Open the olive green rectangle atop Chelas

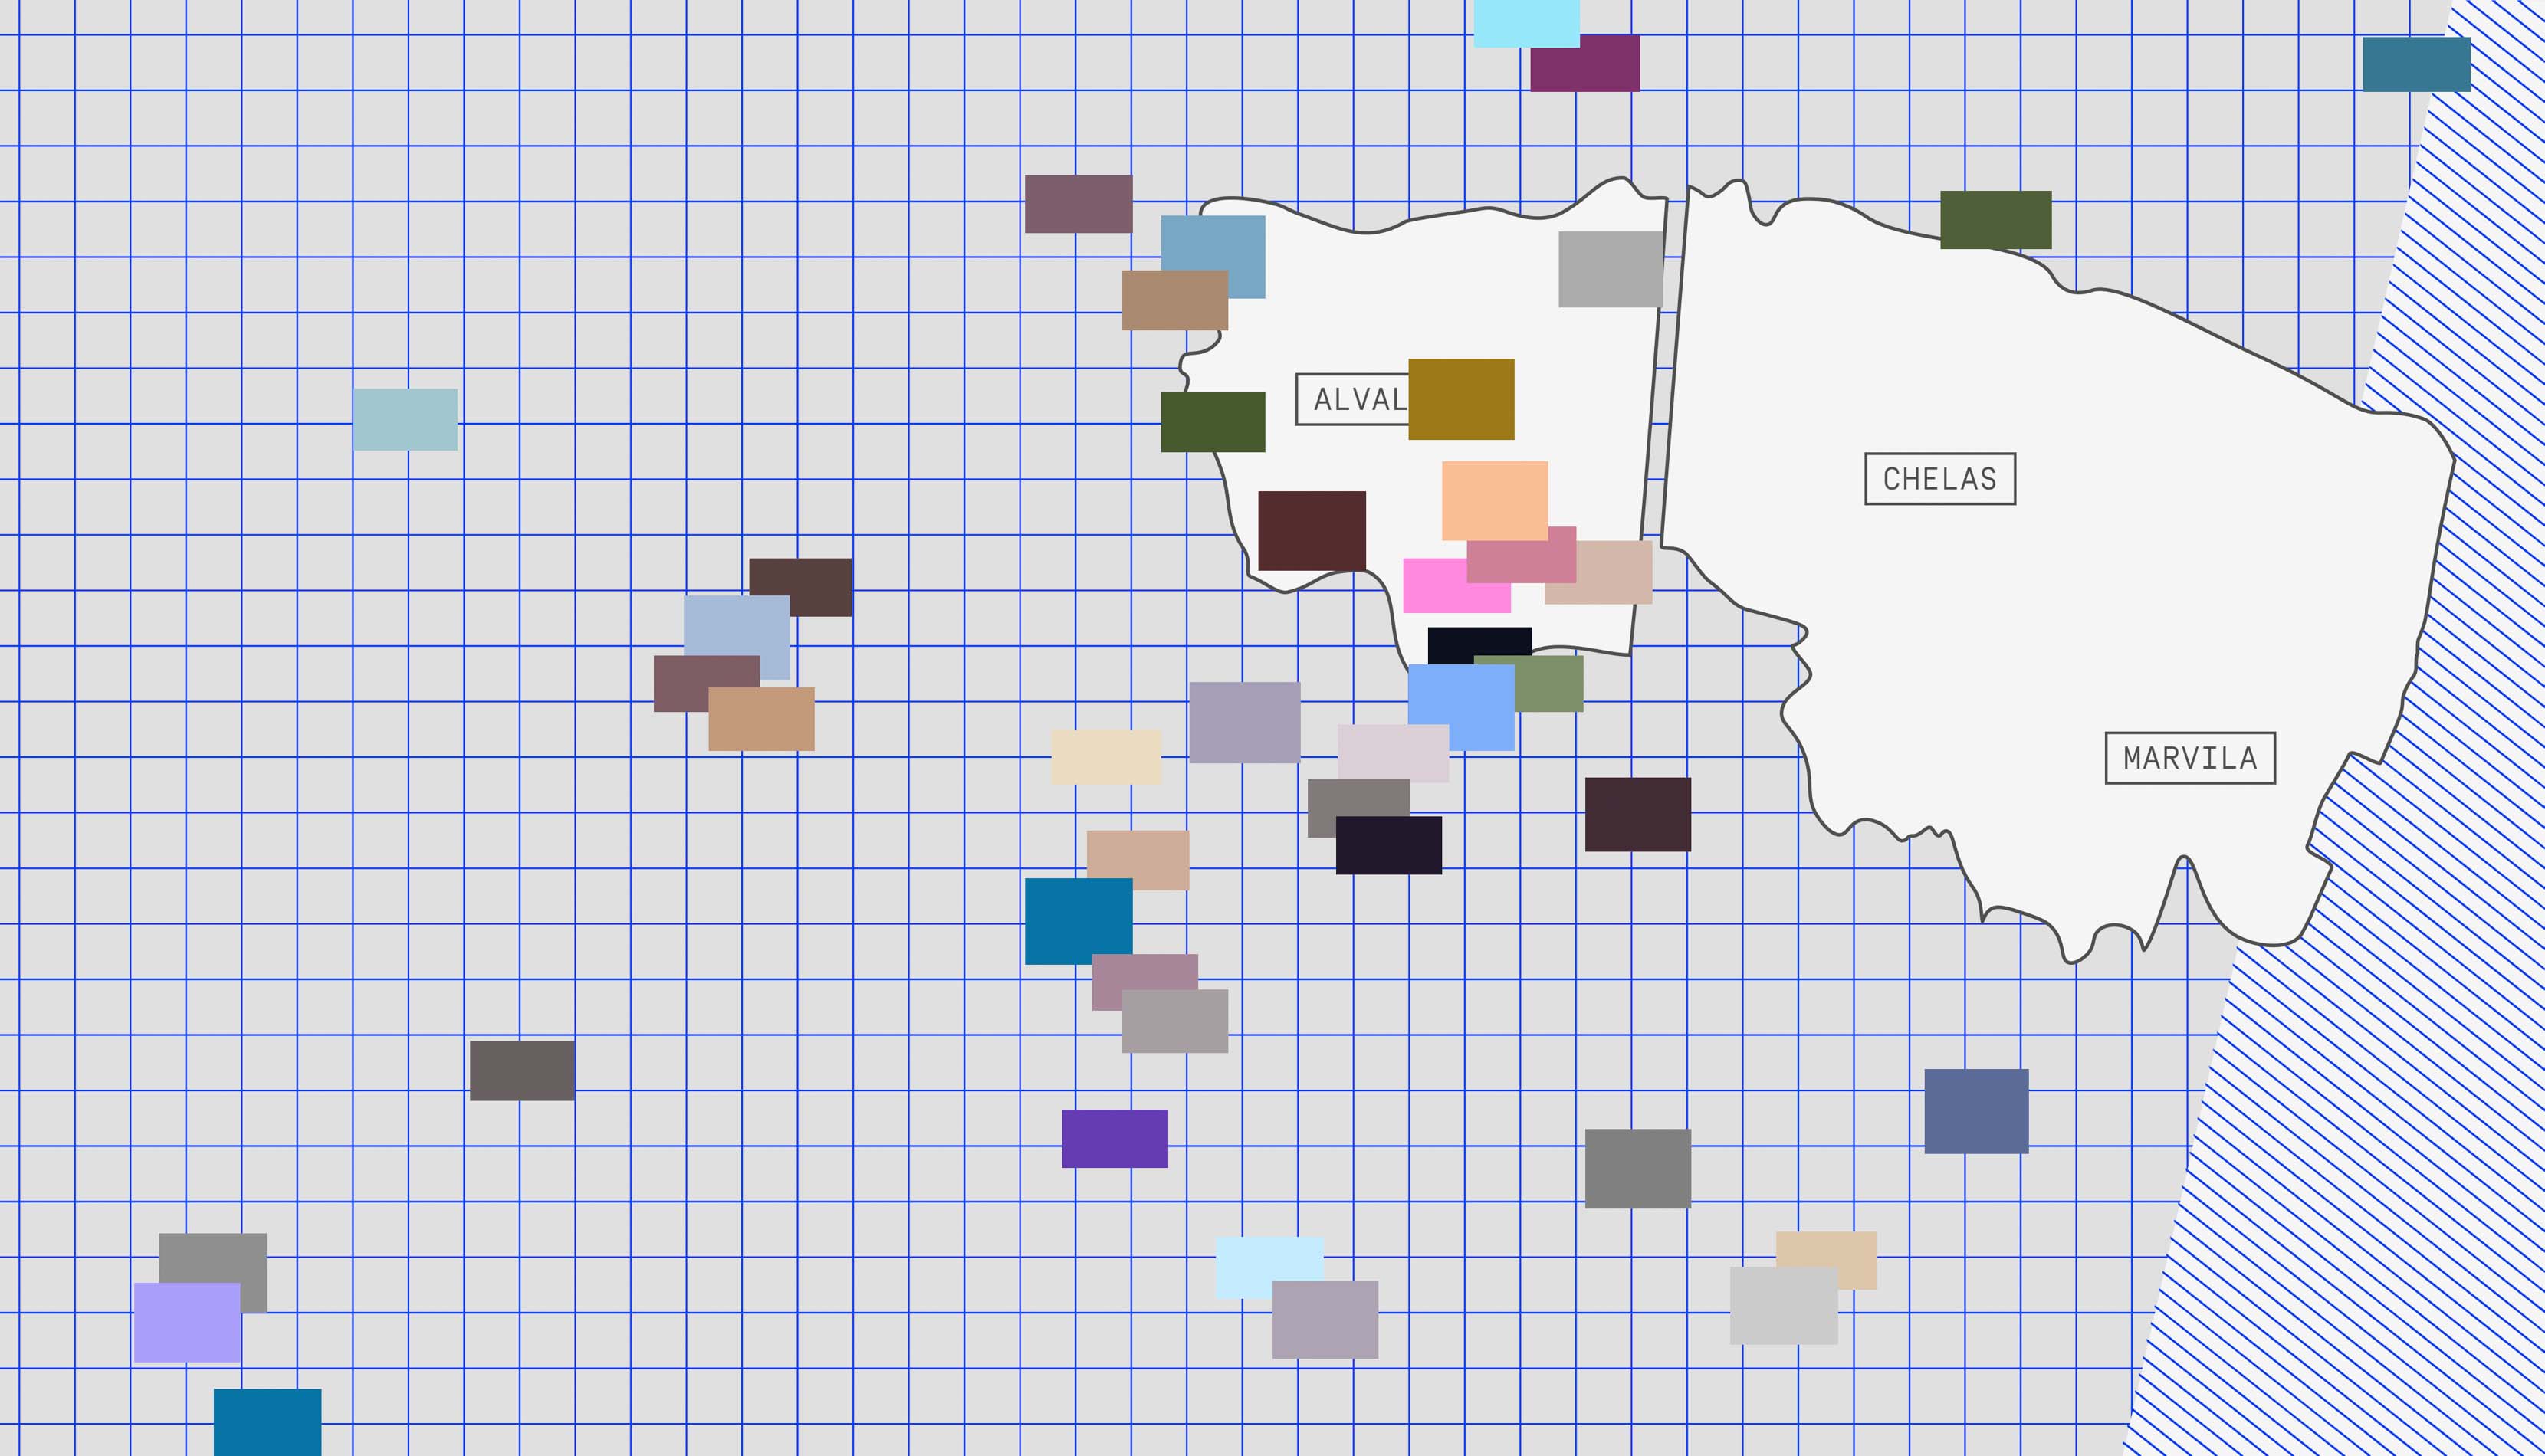[1995, 219]
